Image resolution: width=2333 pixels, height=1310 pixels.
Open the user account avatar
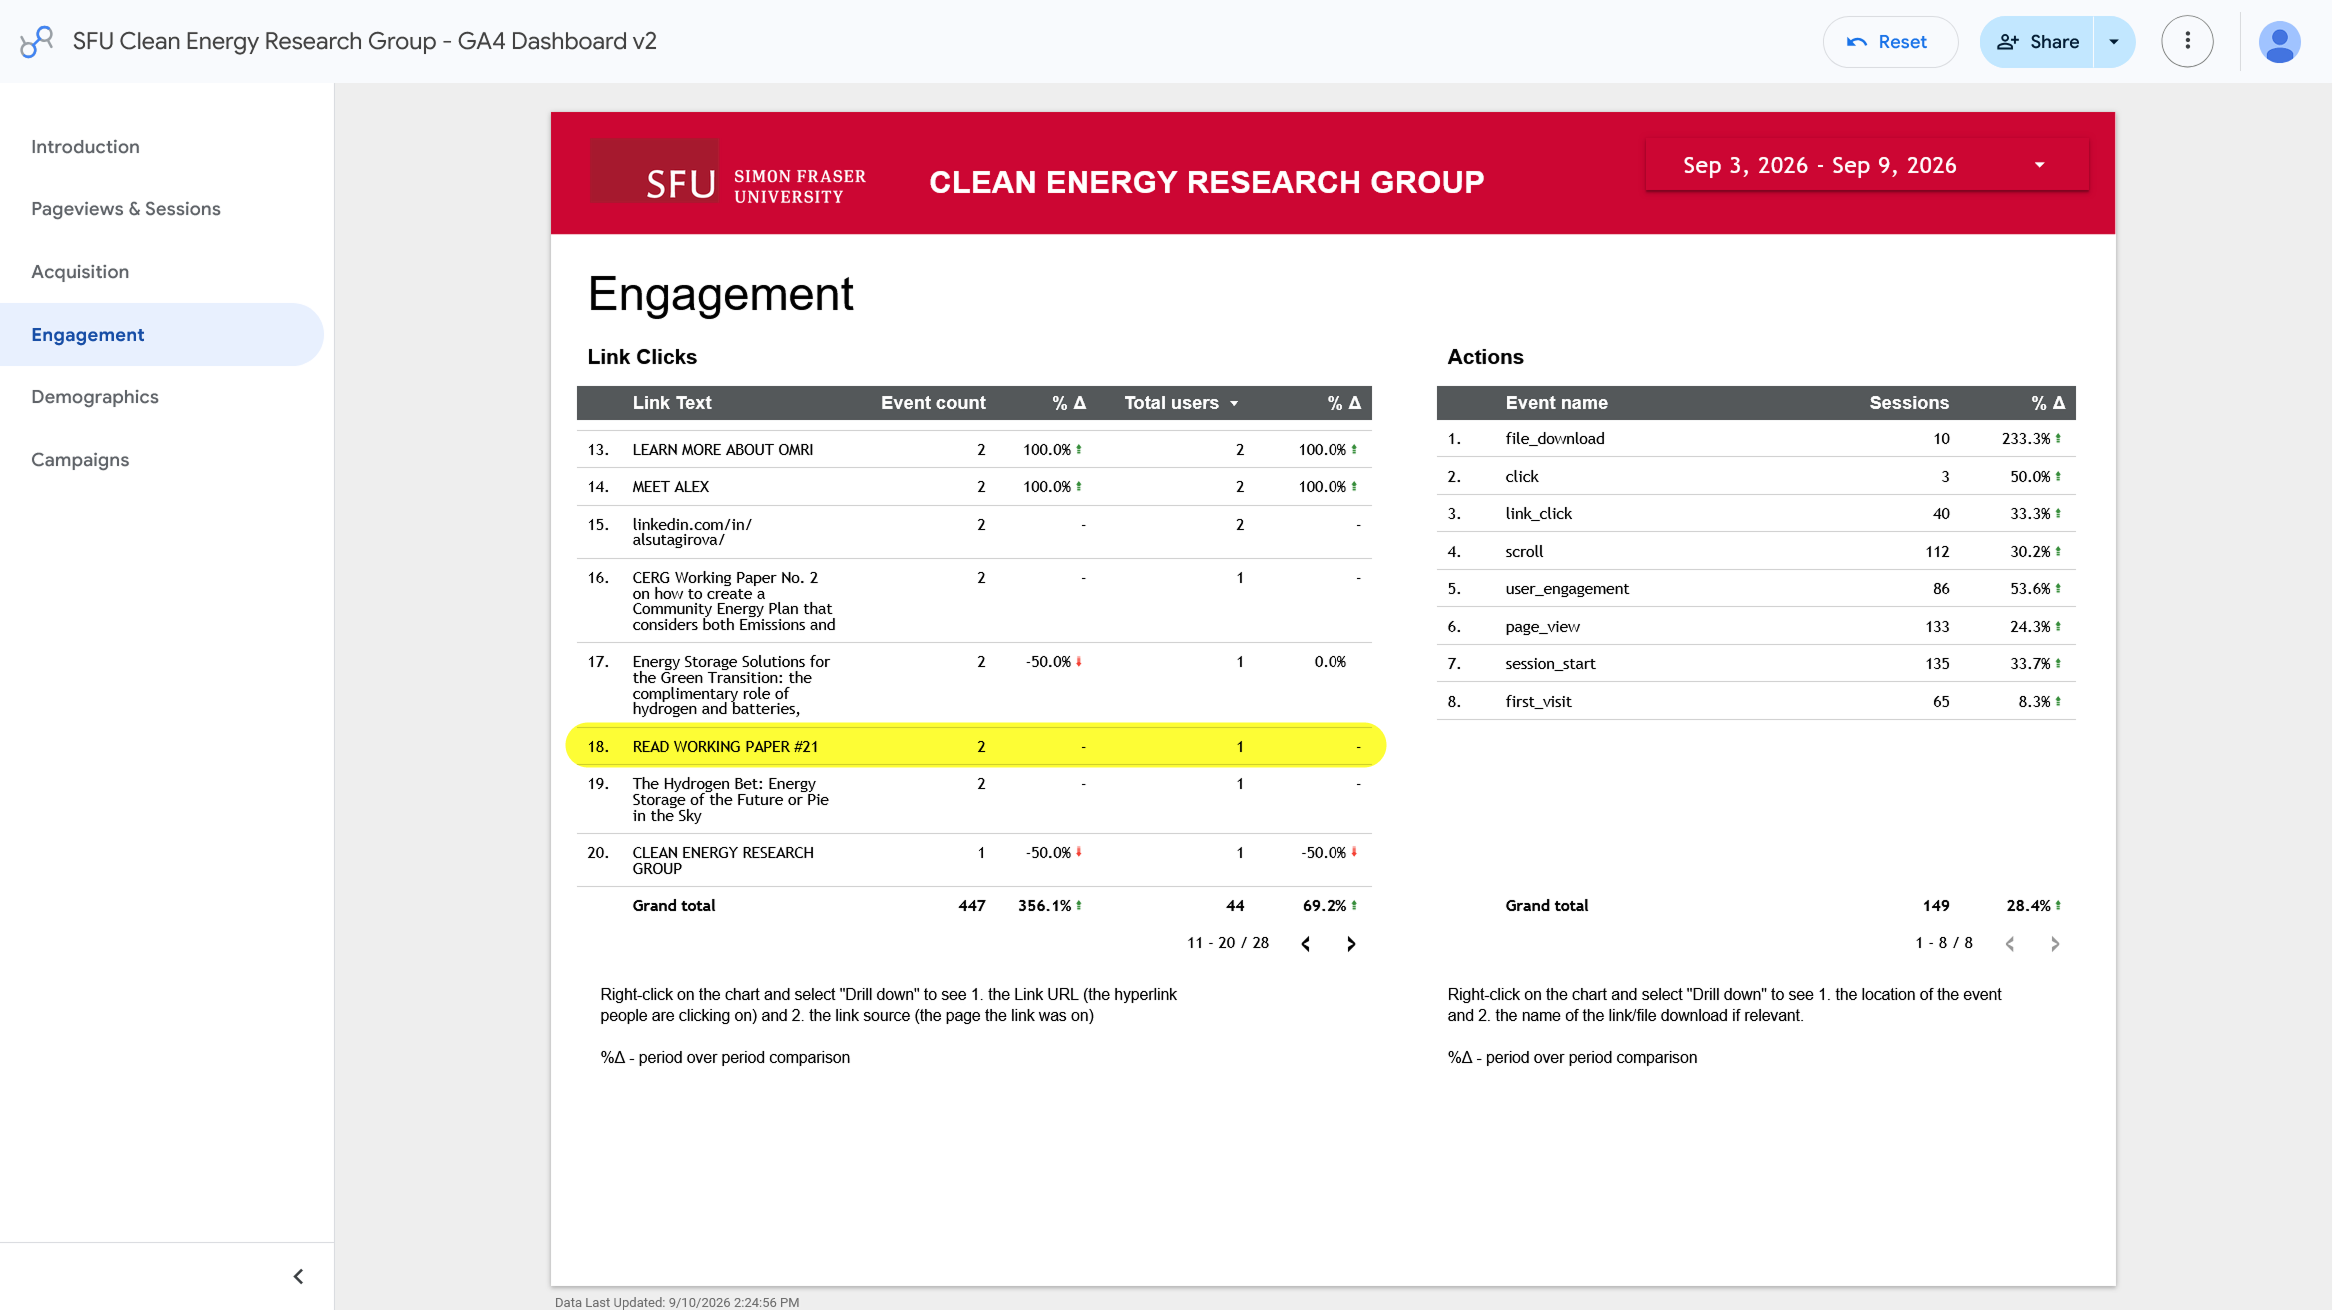click(x=2279, y=41)
